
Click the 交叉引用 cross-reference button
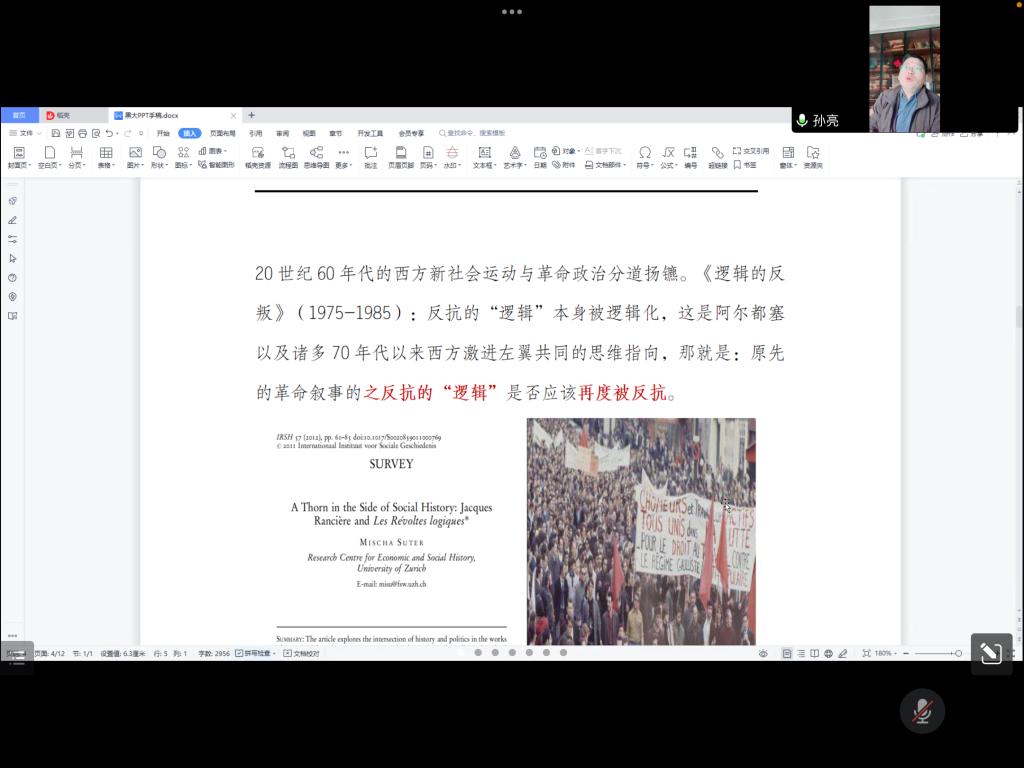click(751, 151)
